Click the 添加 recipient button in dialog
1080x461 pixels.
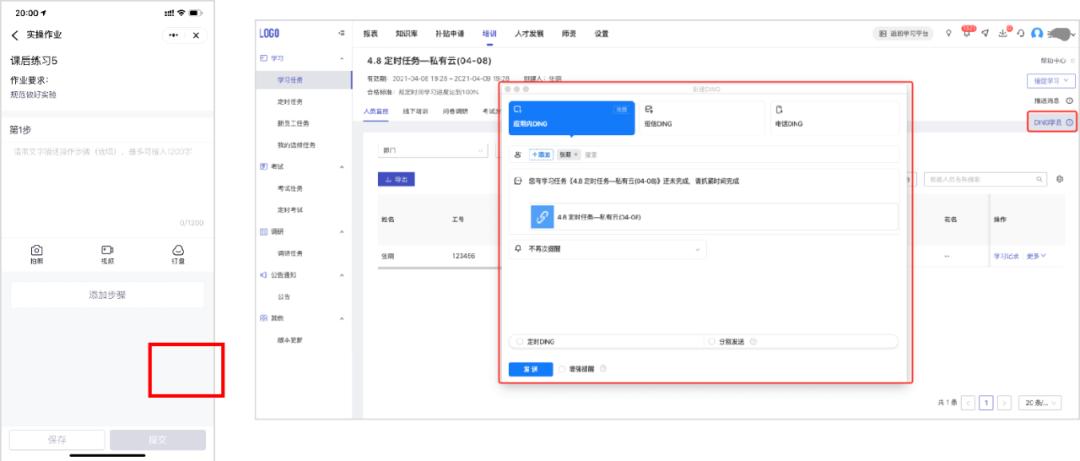(541, 155)
